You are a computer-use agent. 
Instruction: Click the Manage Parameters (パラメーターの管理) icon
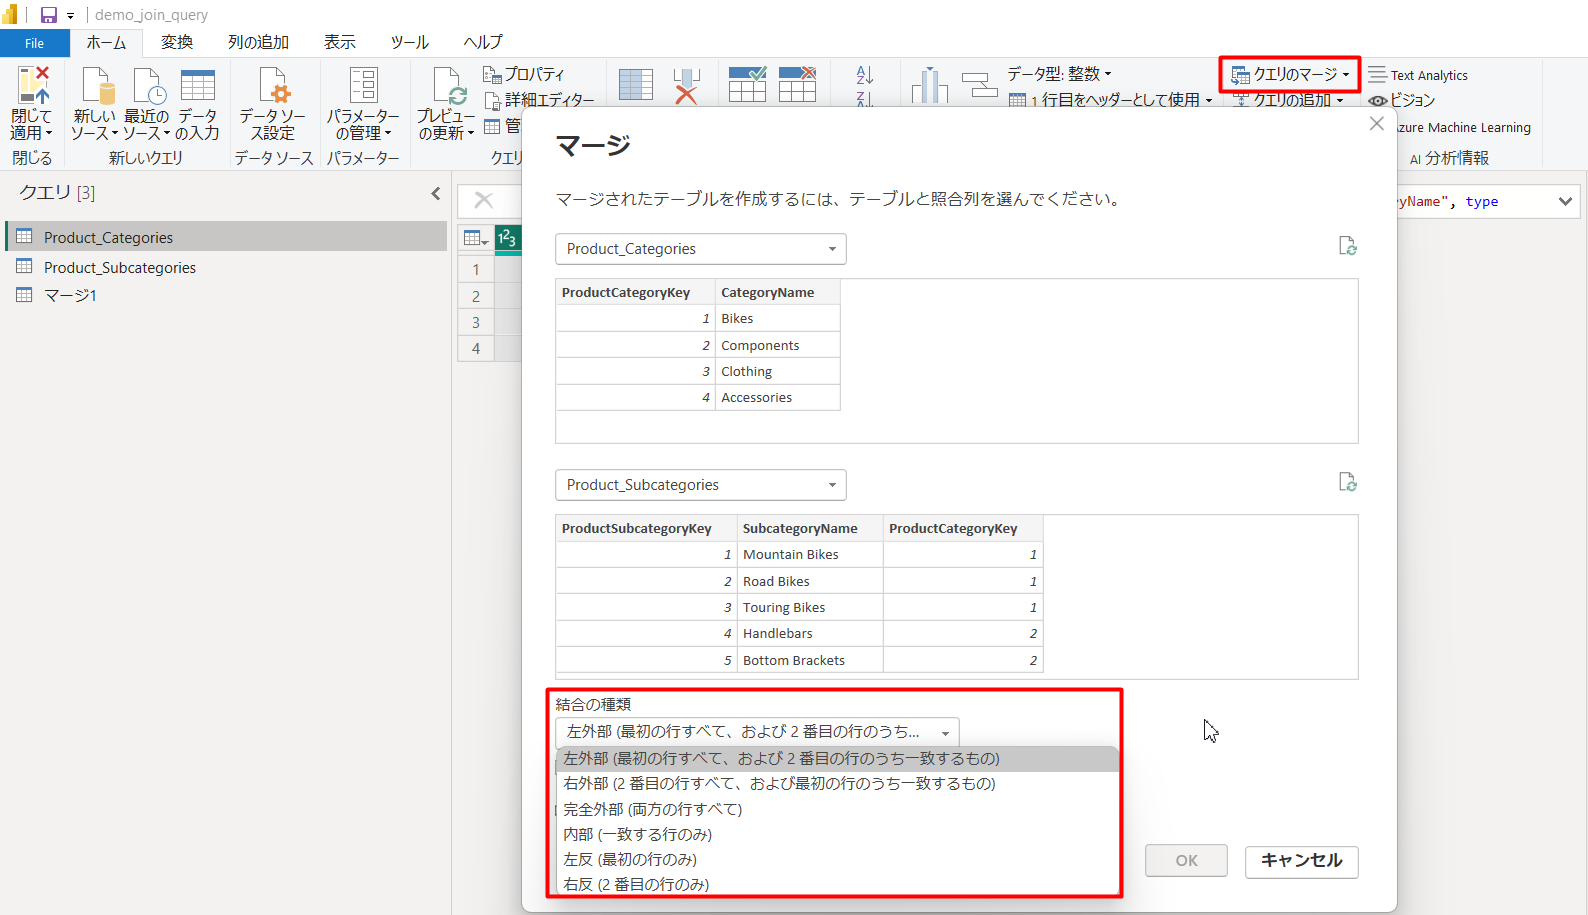363,87
